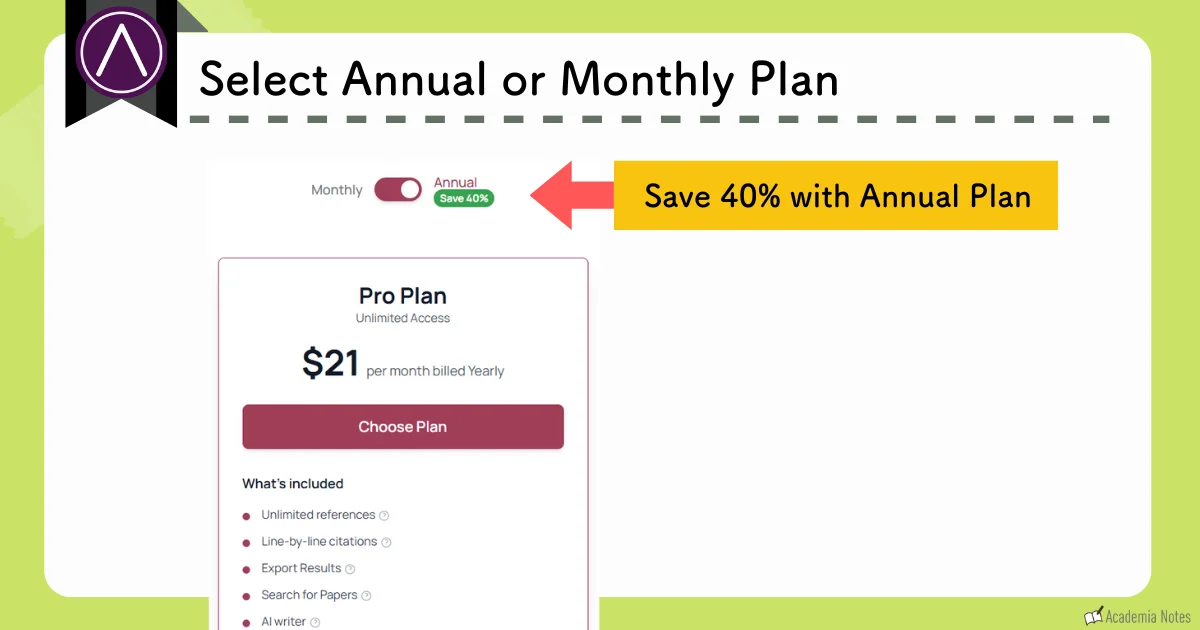Select the Annual billing option
1200x630 pixels.
[x=457, y=183]
